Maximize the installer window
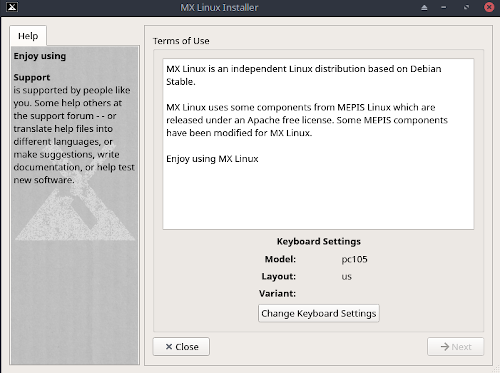 [466, 7]
